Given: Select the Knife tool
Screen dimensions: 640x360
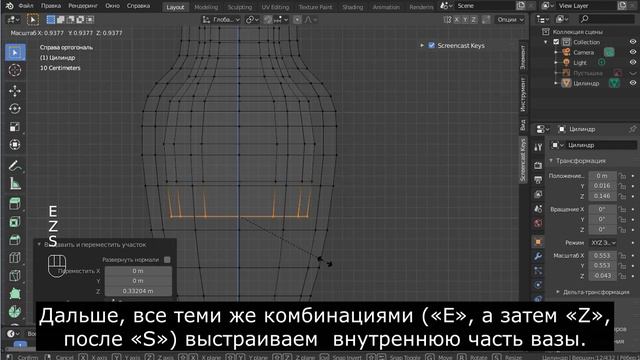Looking at the screenshot, I should tap(15, 276).
